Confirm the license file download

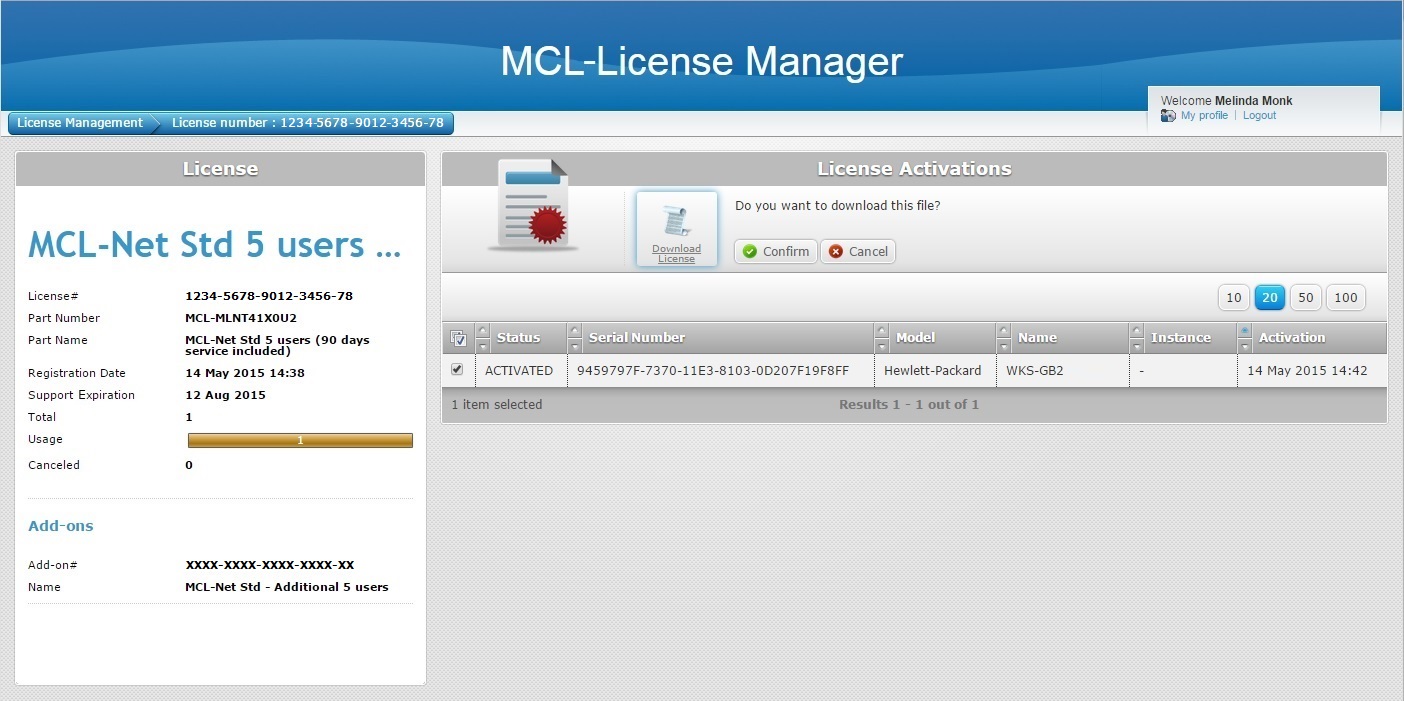(776, 252)
